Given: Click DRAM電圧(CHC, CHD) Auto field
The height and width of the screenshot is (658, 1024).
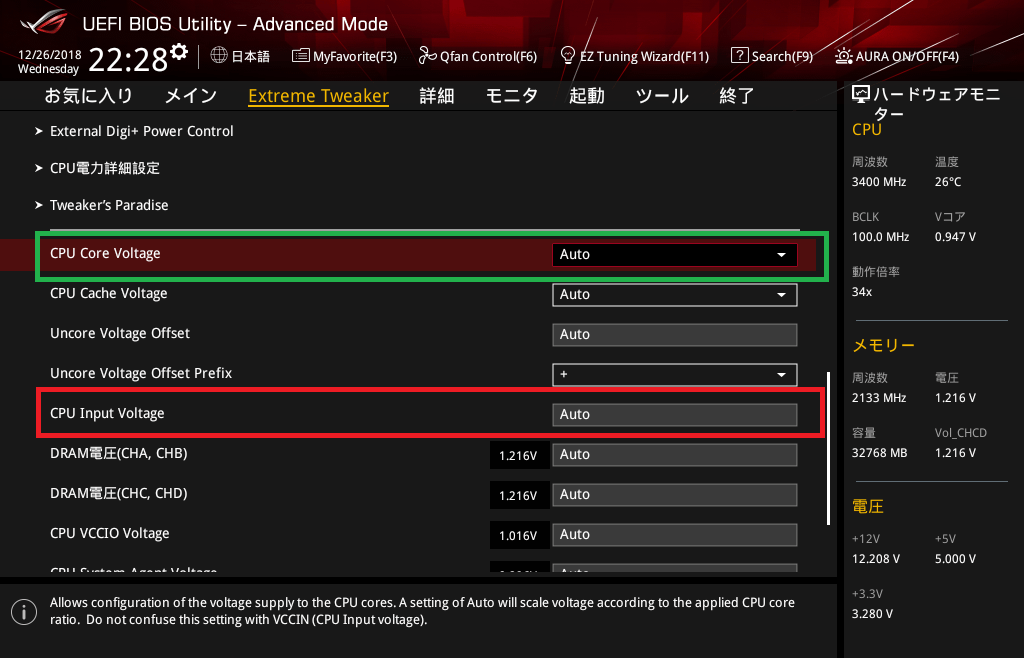Looking at the screenshot, I should coord(675,495).
